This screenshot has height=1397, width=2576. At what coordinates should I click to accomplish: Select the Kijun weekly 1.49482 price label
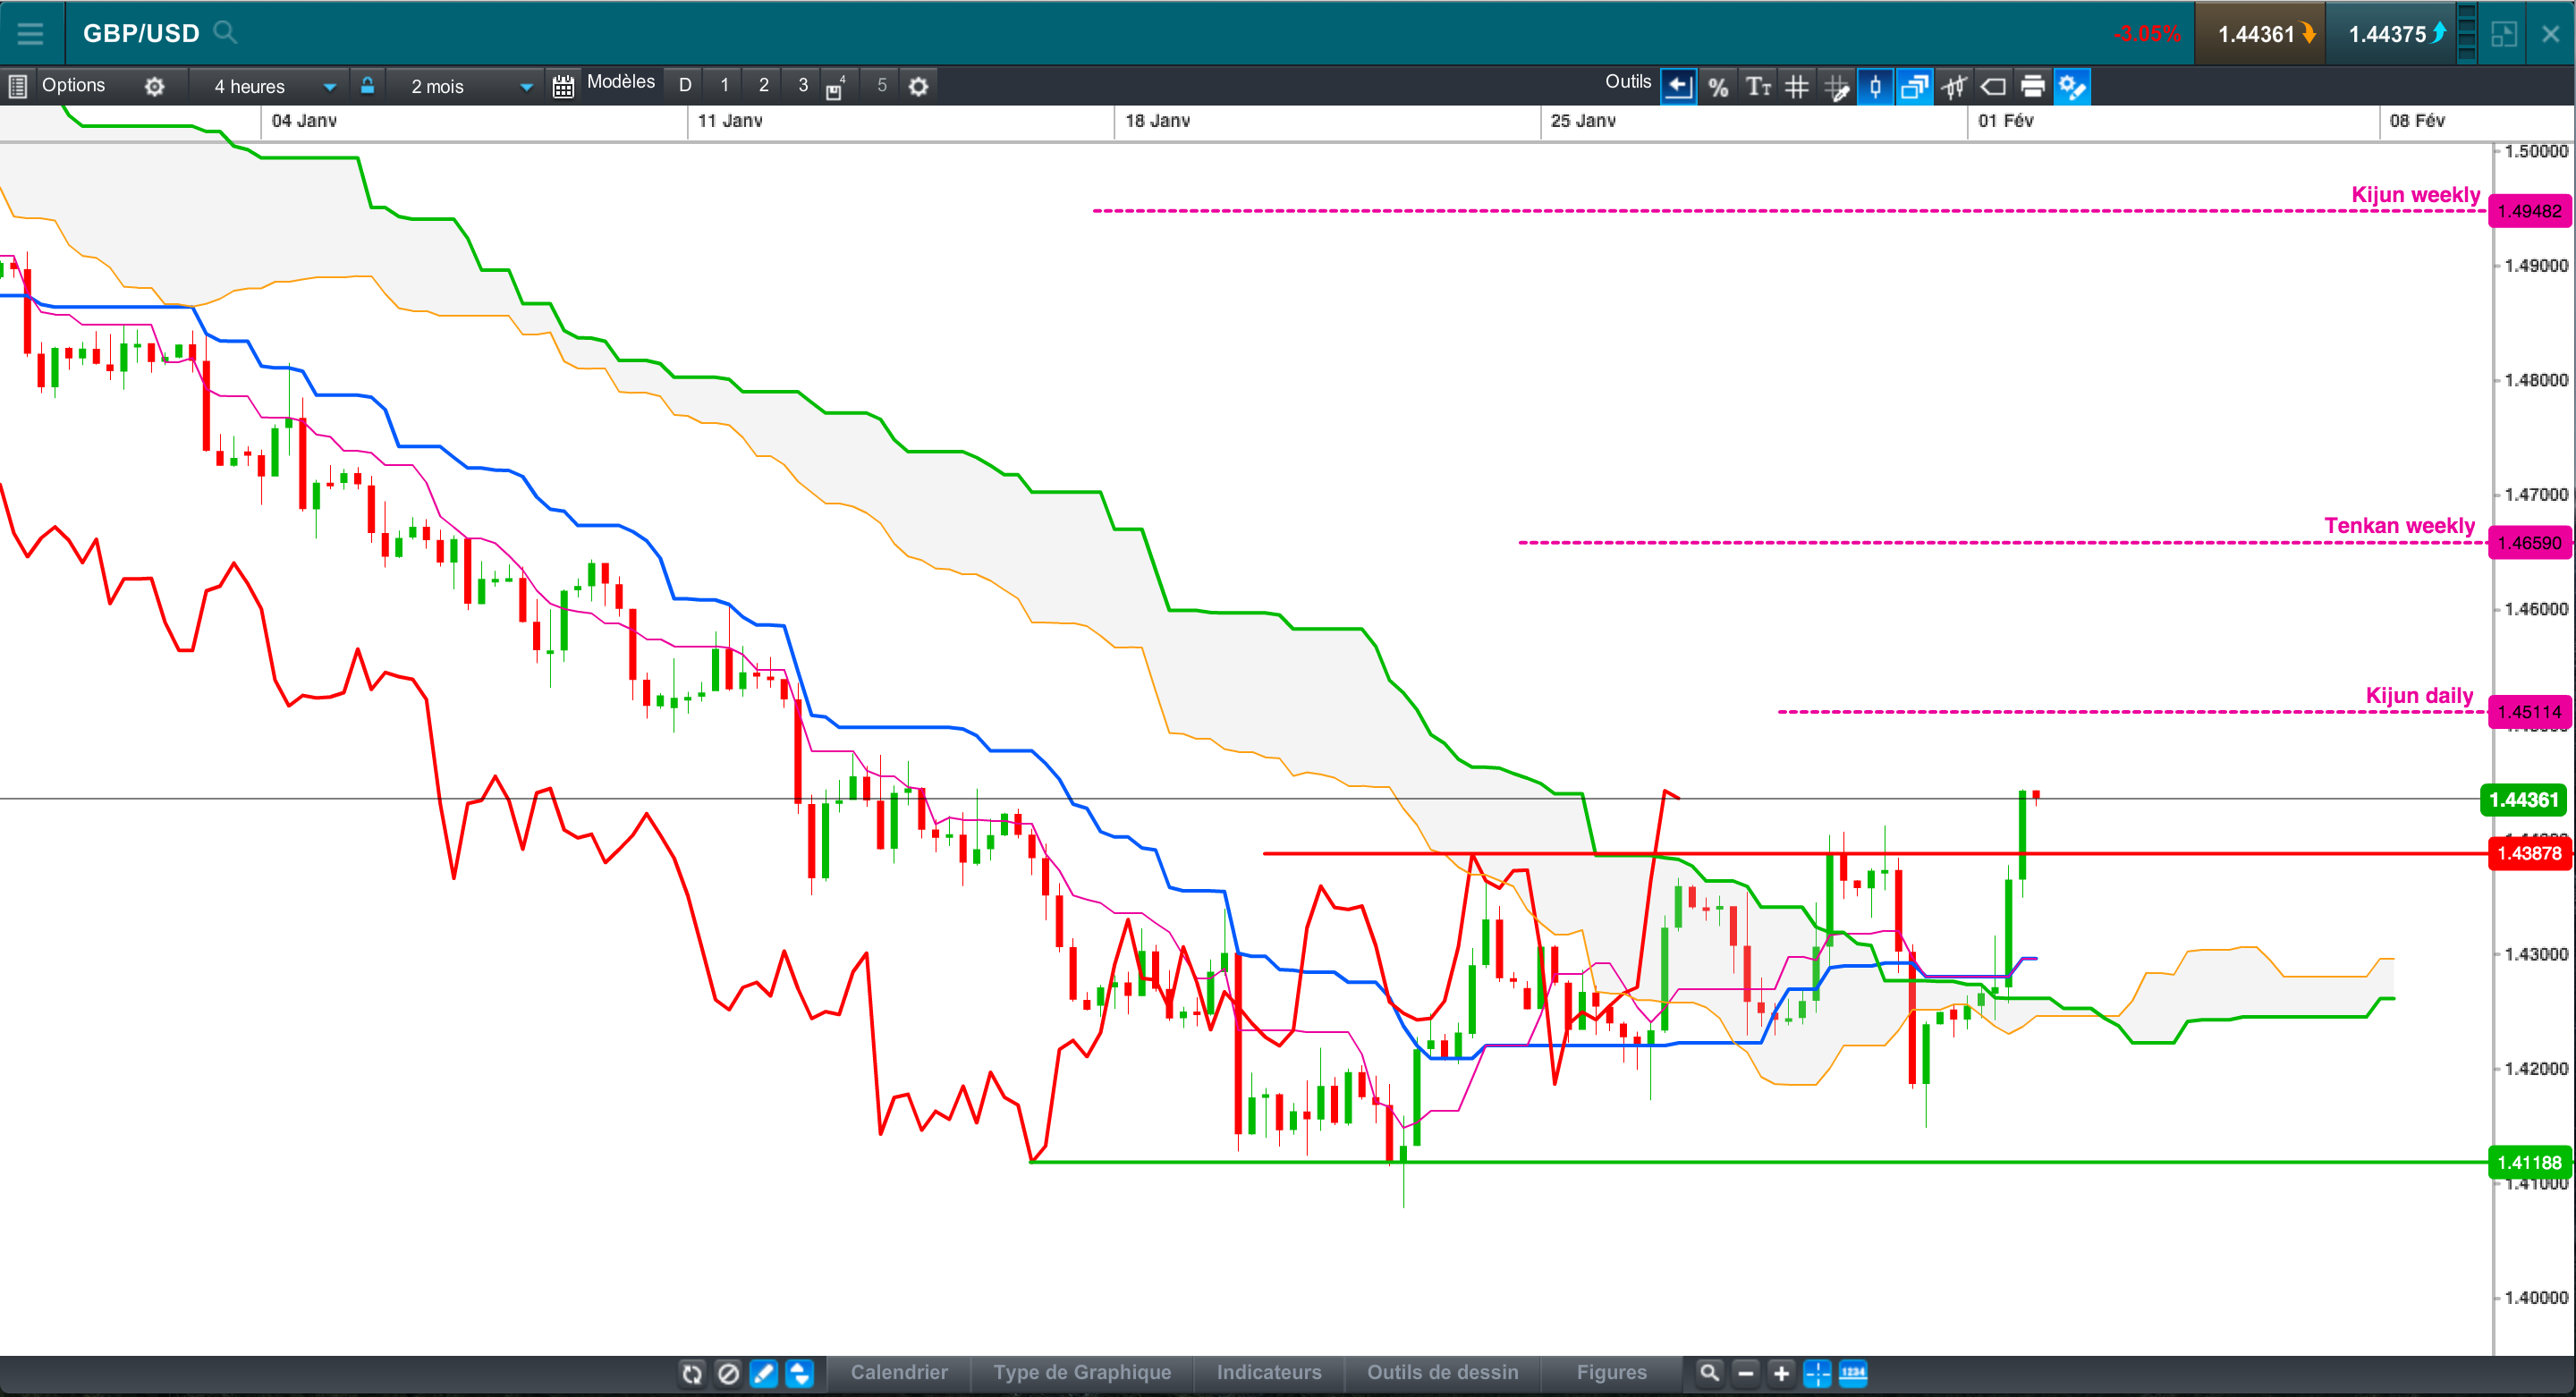pyautogui.click(x=2529, y=211)
